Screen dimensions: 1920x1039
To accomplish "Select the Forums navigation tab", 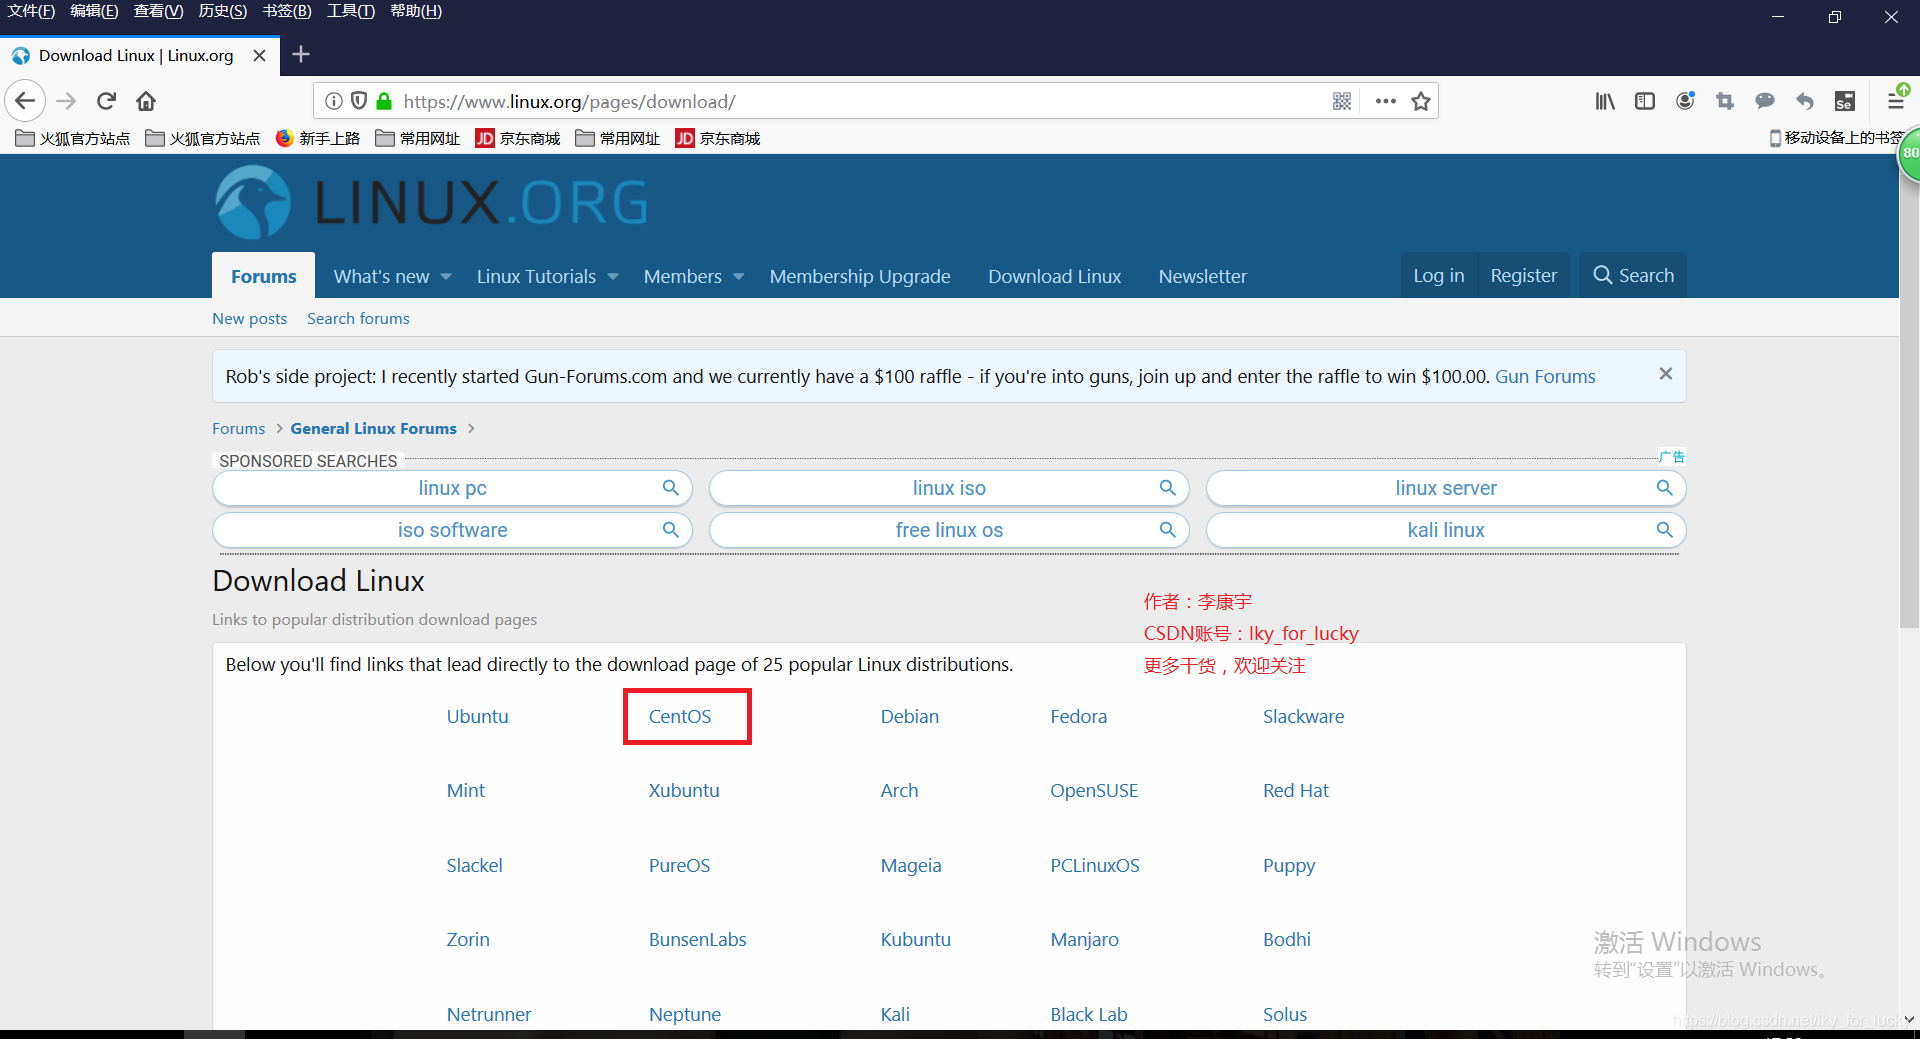I will [264, 276].
